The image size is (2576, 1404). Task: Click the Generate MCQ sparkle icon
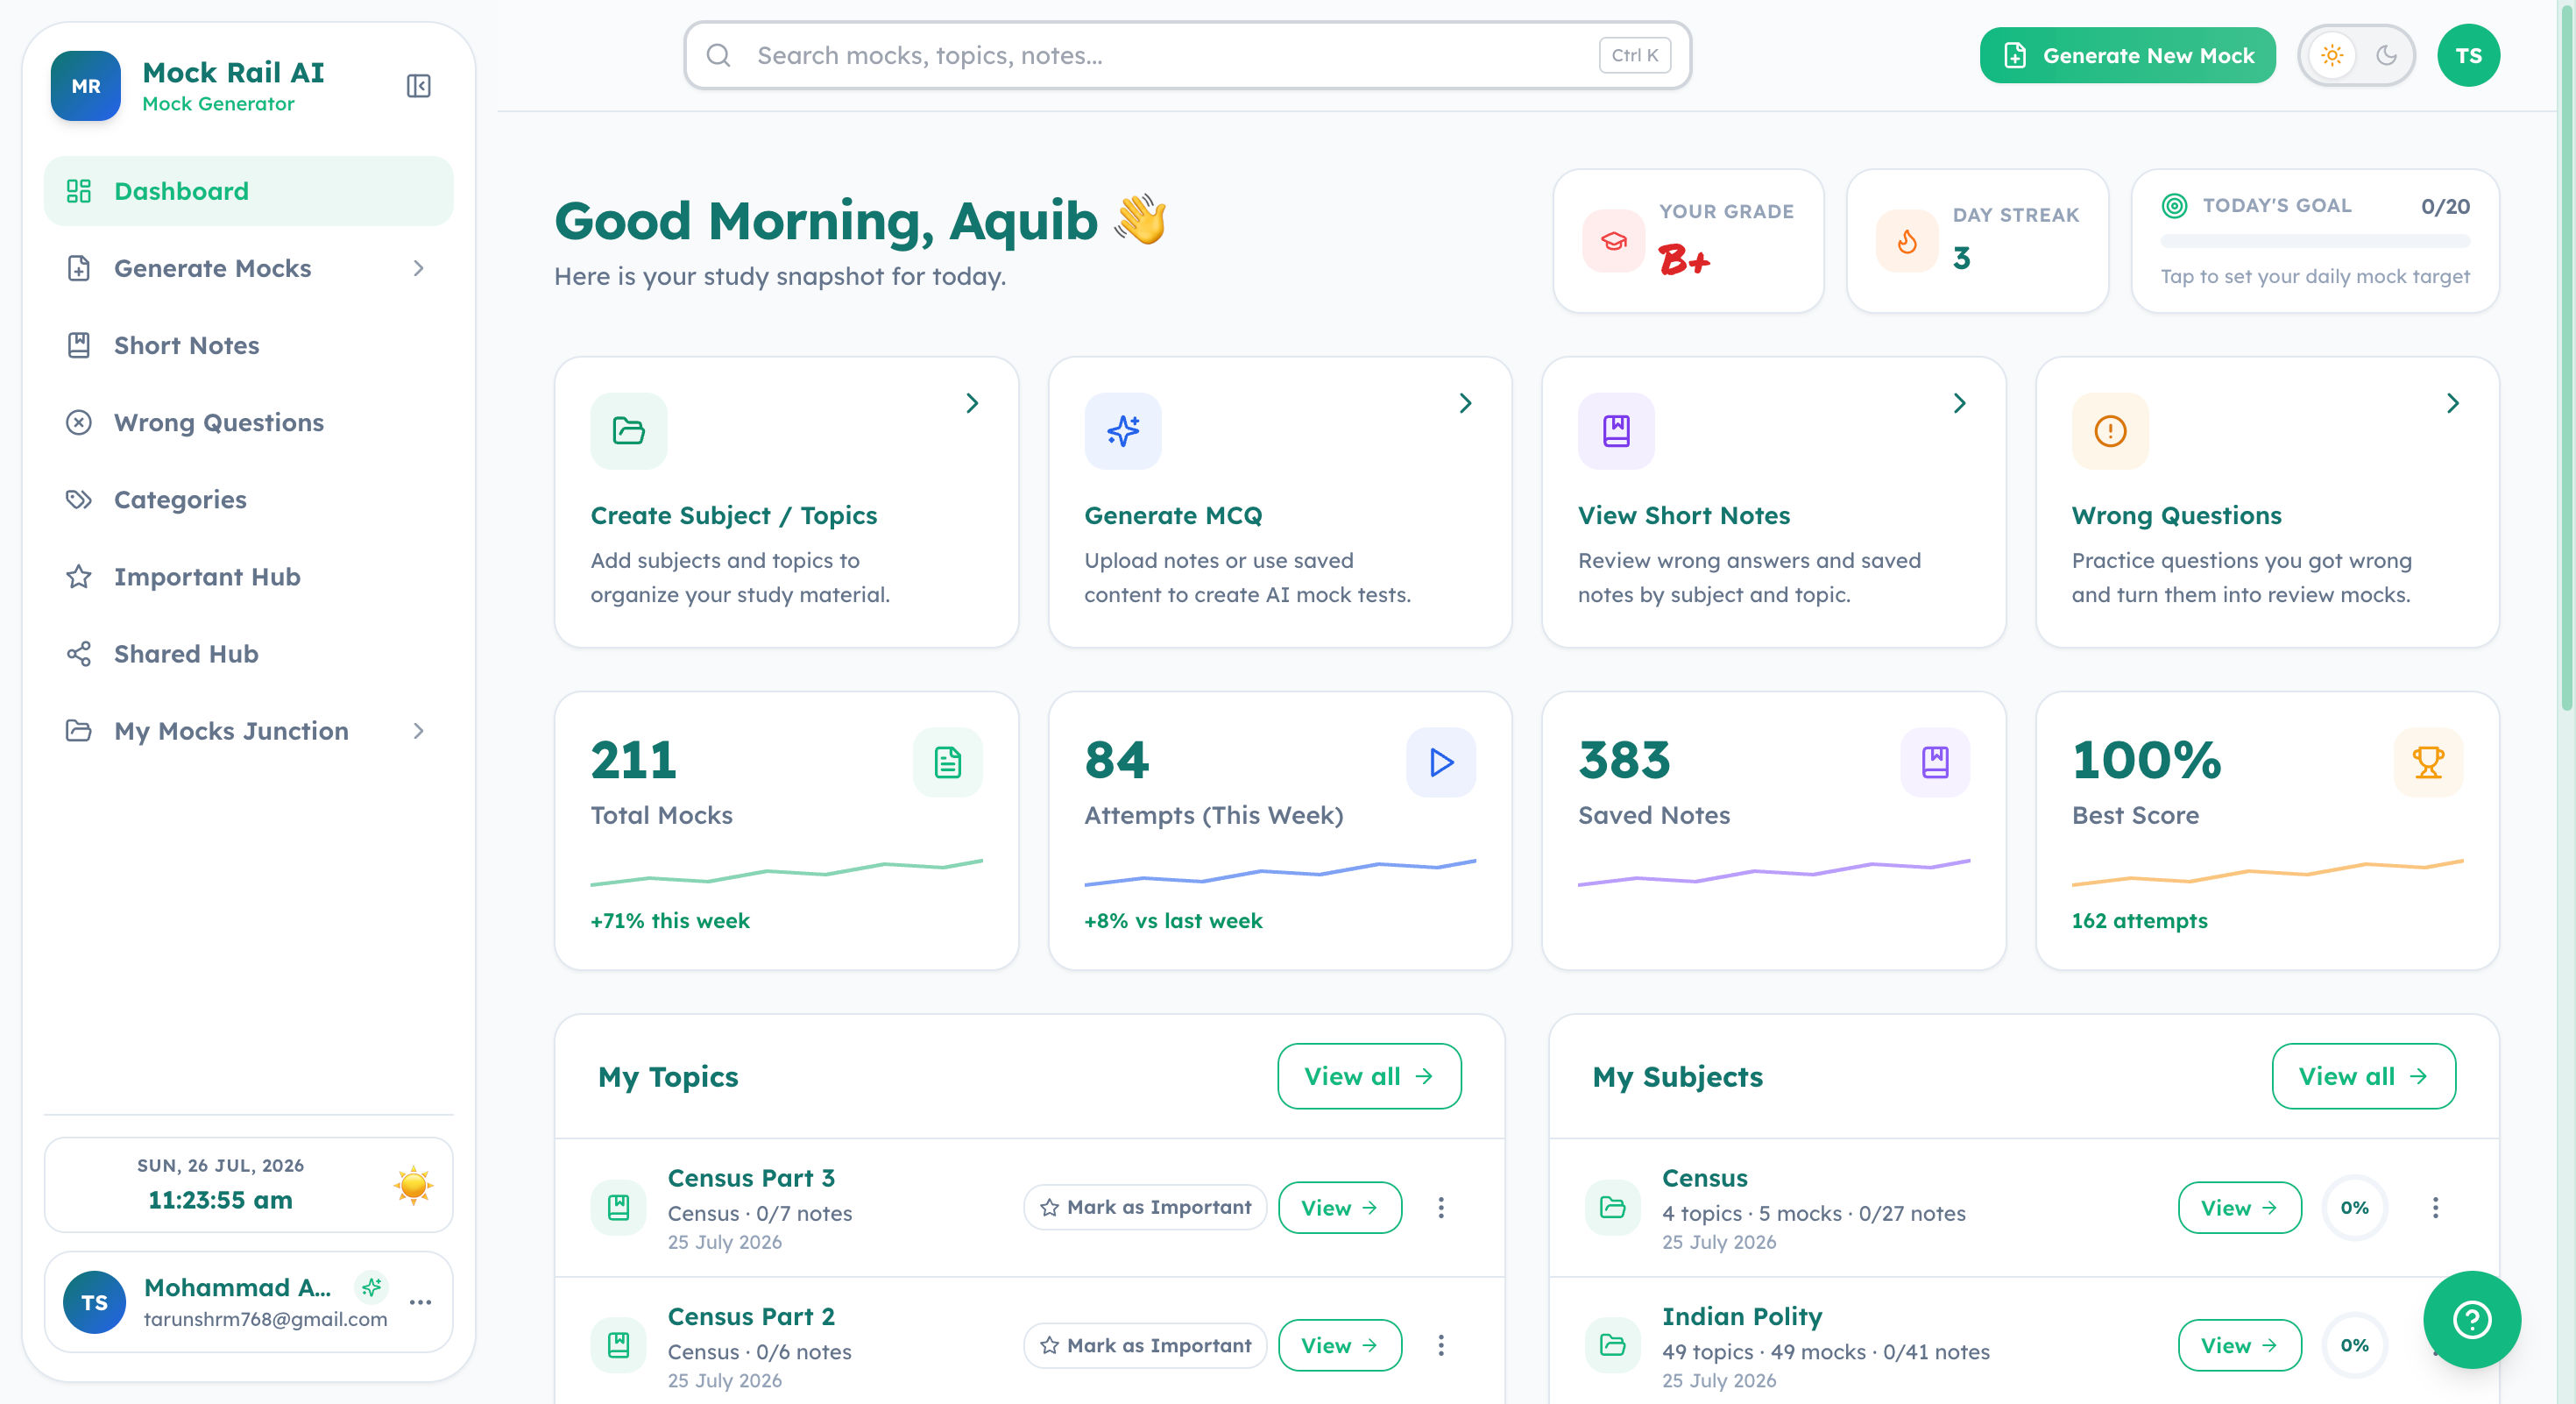click(1122, 431)
